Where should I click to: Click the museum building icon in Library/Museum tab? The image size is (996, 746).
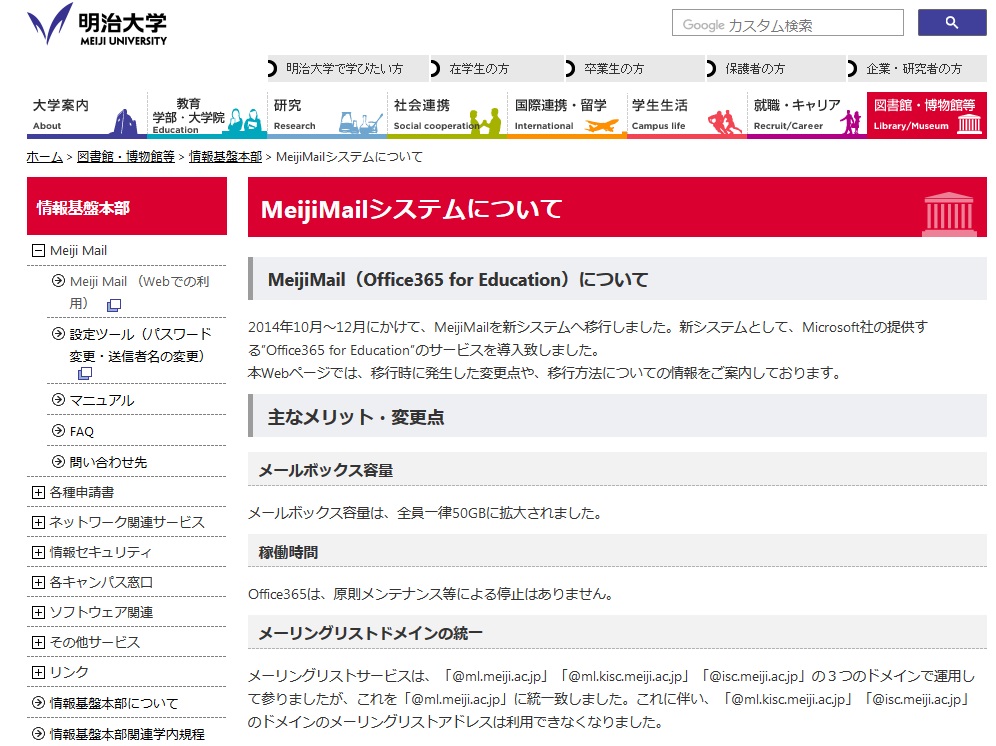pos(969,123)
